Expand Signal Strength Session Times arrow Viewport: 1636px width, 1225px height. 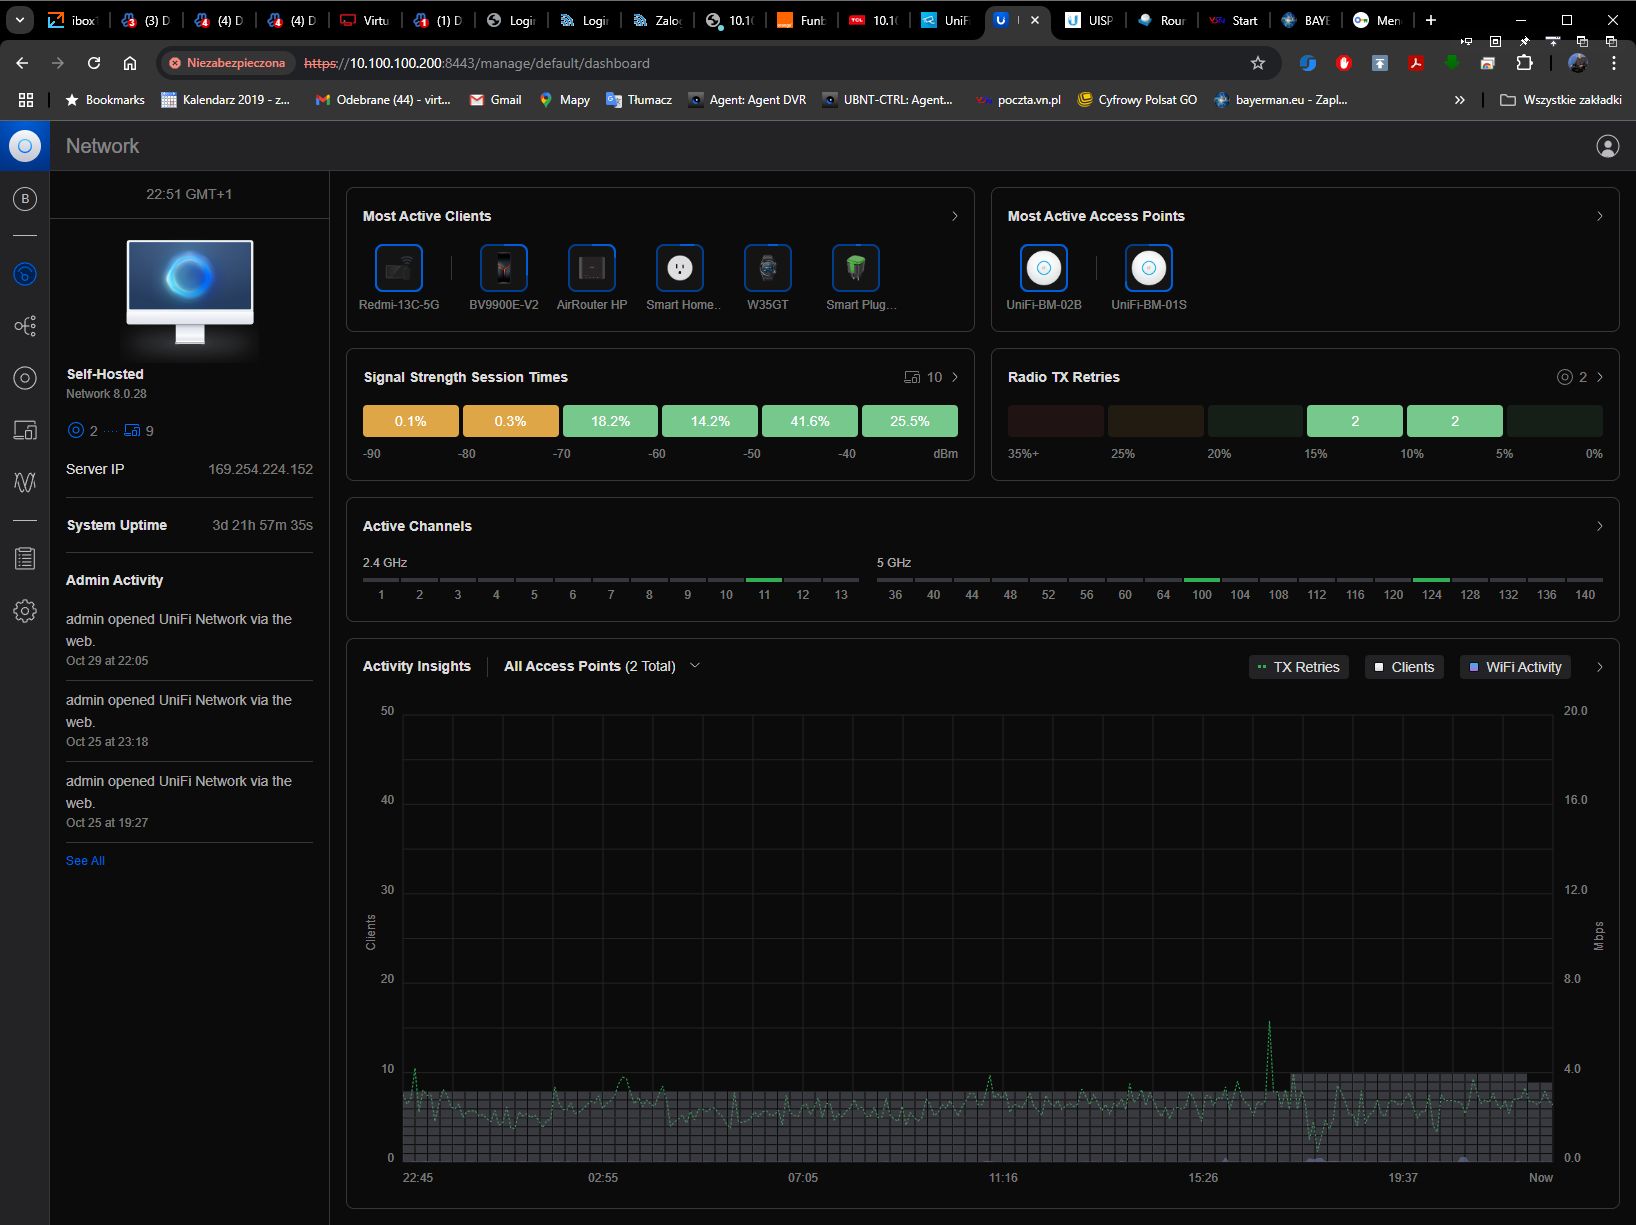point(955,377)
